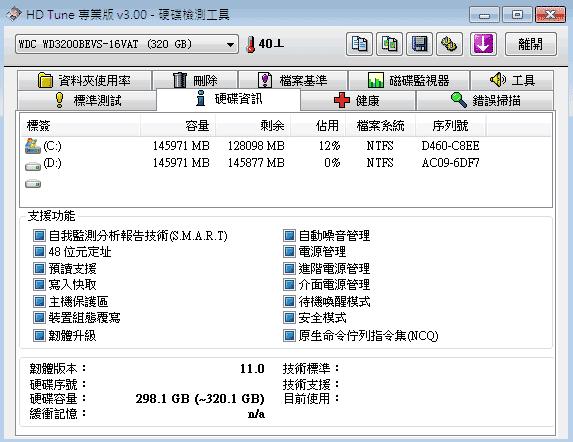Click the 容量 column header
573x442 pixels.
click(178, 126)
